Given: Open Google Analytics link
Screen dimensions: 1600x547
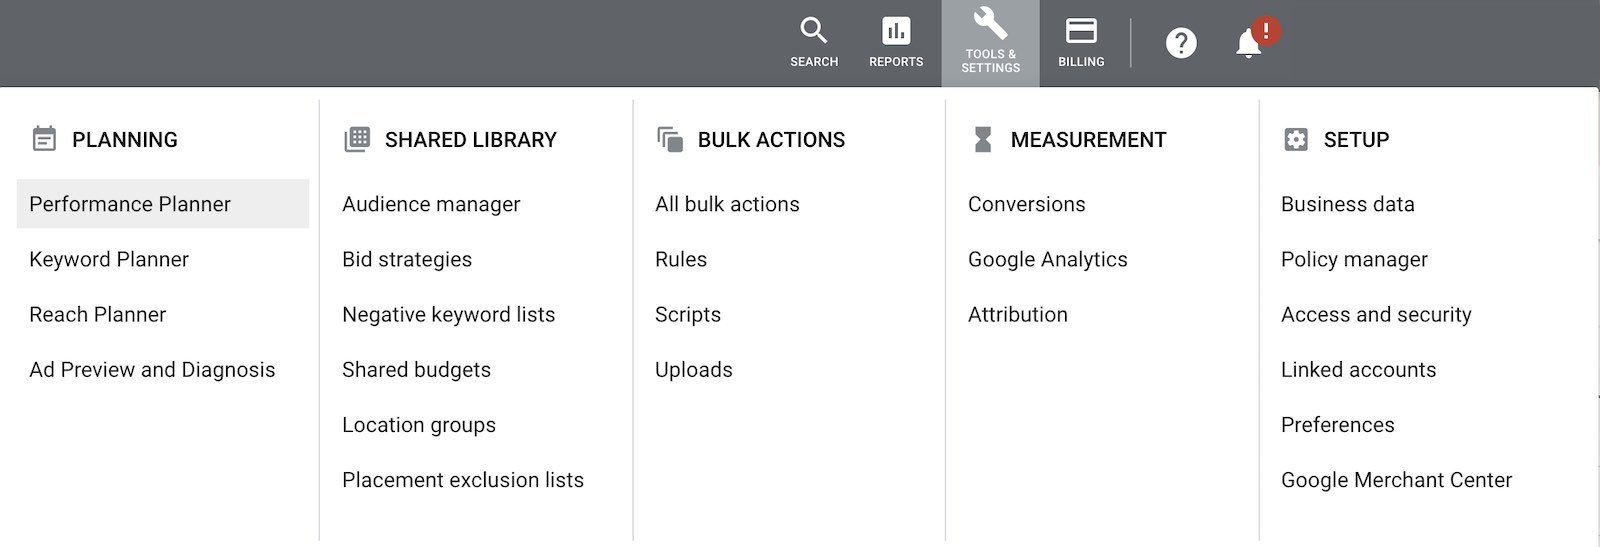Looking at the screenshot, I should pos(1047,259).
